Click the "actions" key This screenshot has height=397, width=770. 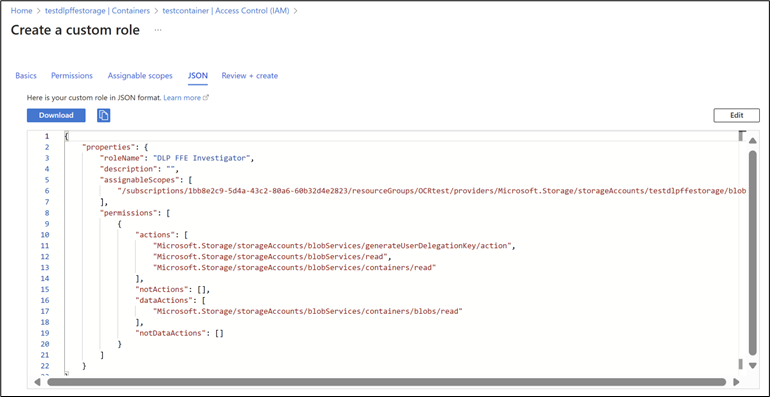coord(155,234)
